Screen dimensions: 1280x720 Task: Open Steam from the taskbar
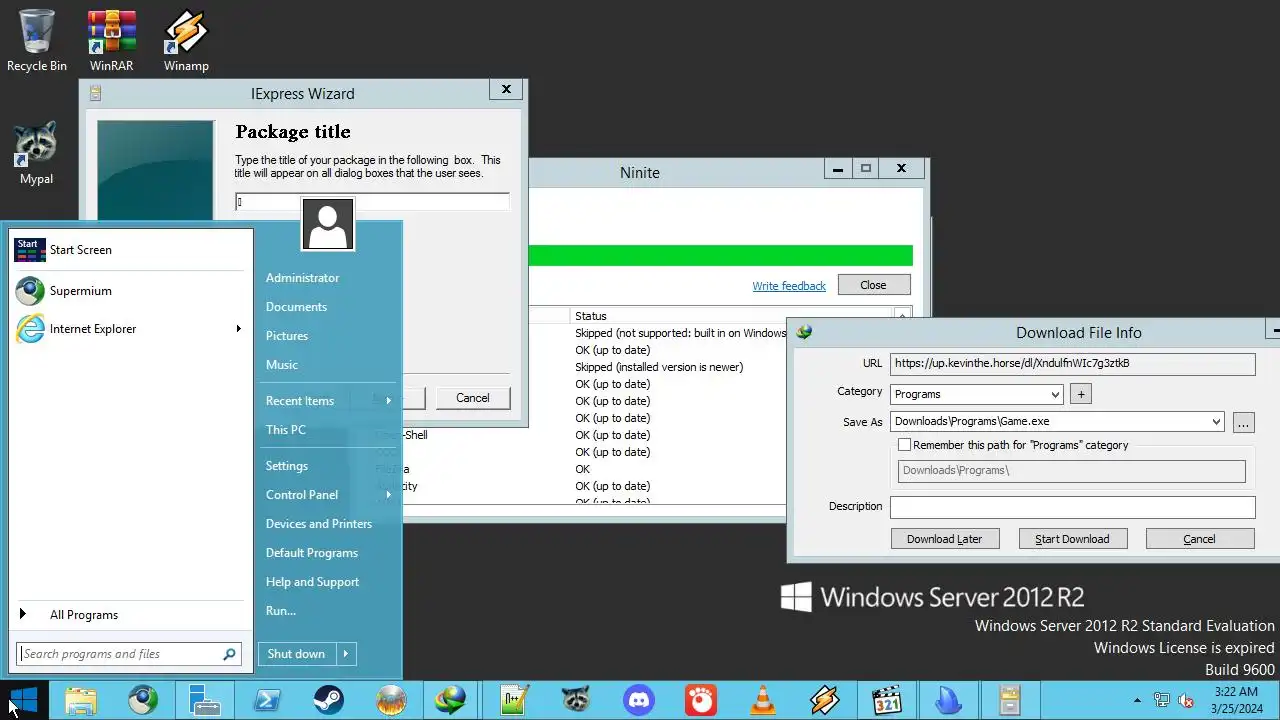click(x=329, y=700)
